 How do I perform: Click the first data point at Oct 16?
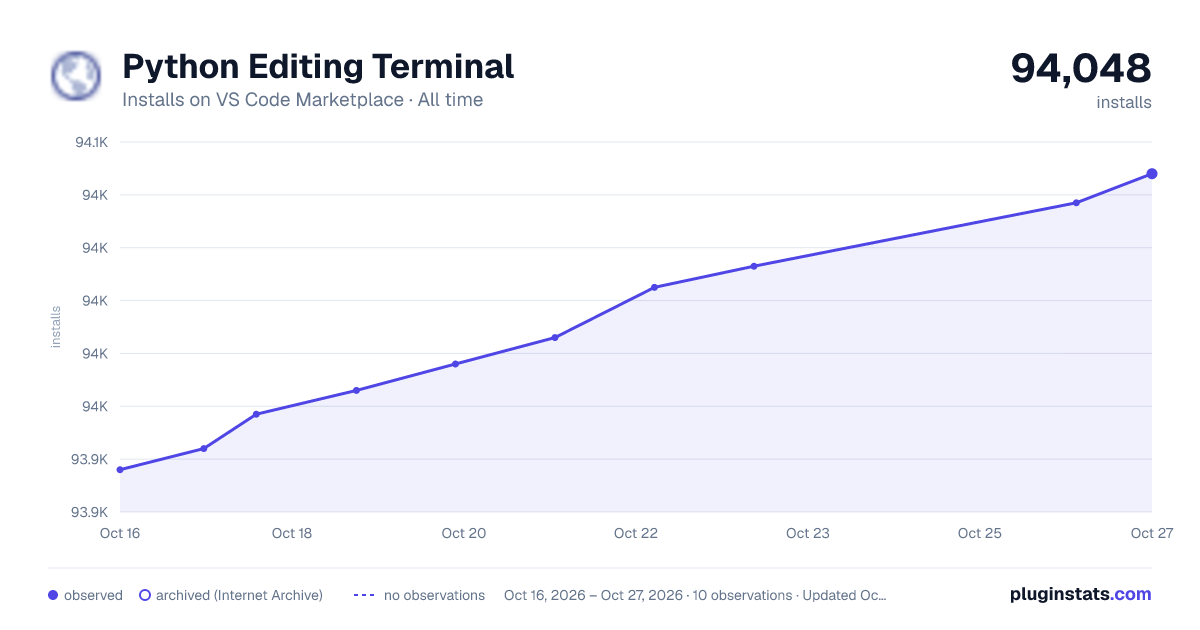(x=120, y=470)
